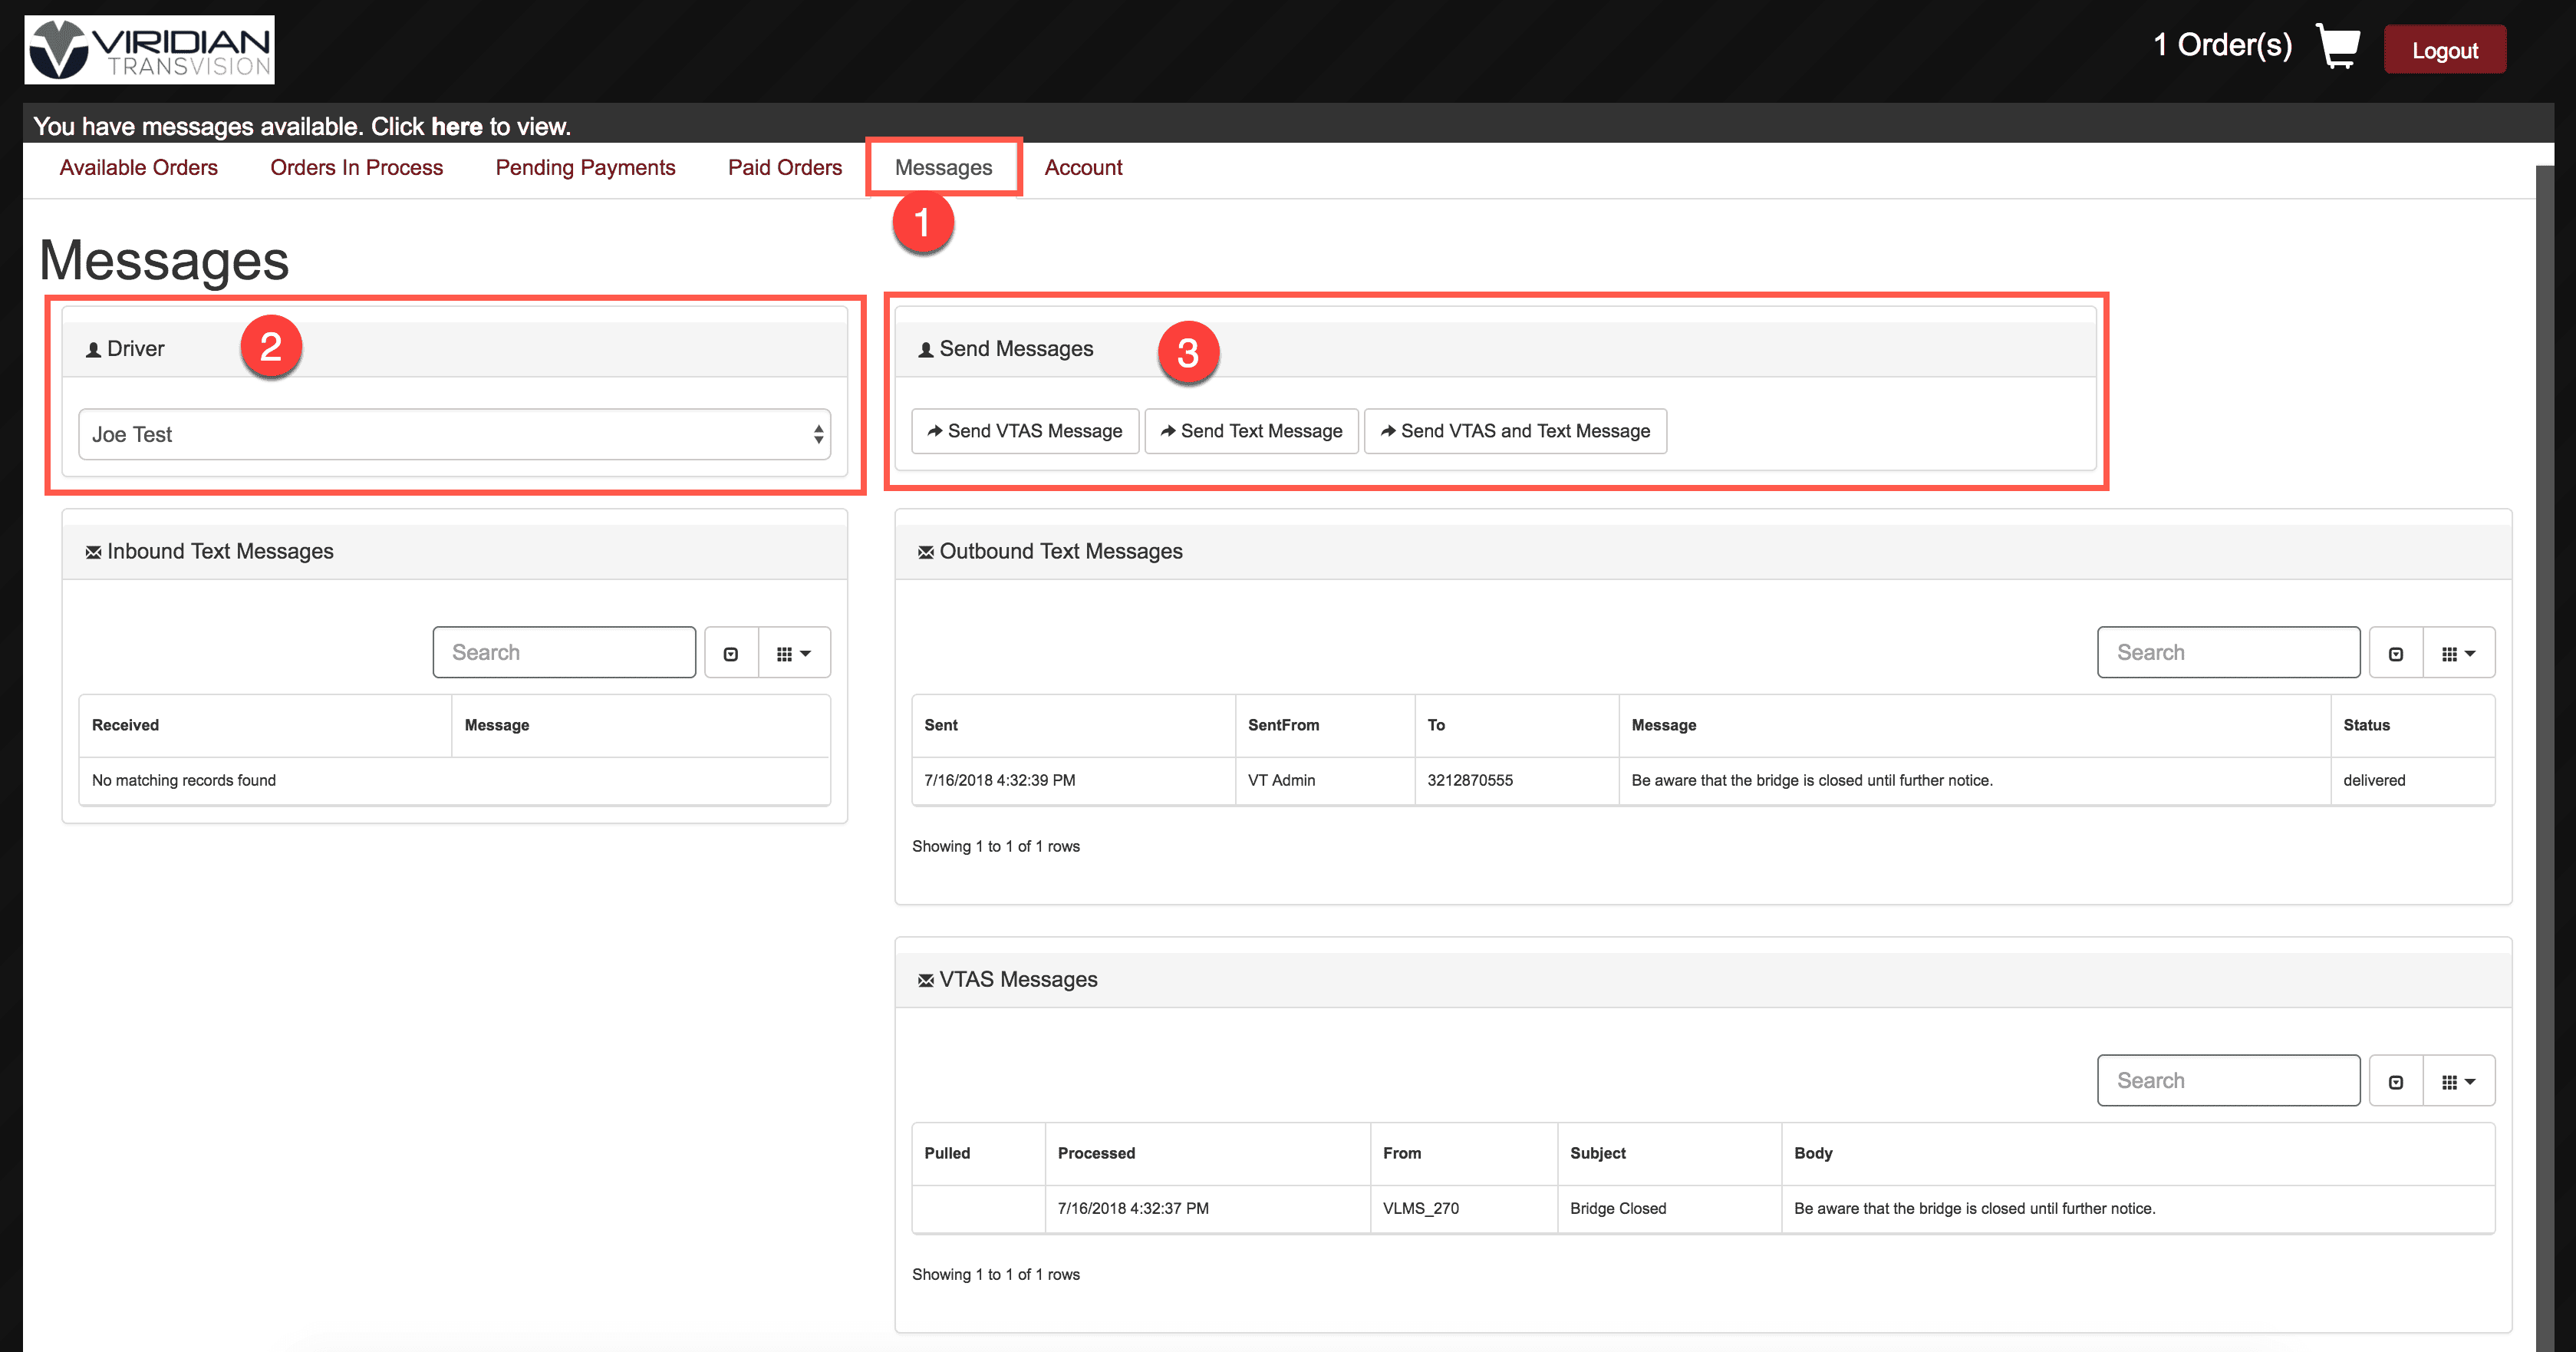Go to the Account tab
This screenshot has width=2576, height=1352.
[x=1083, y=167]
